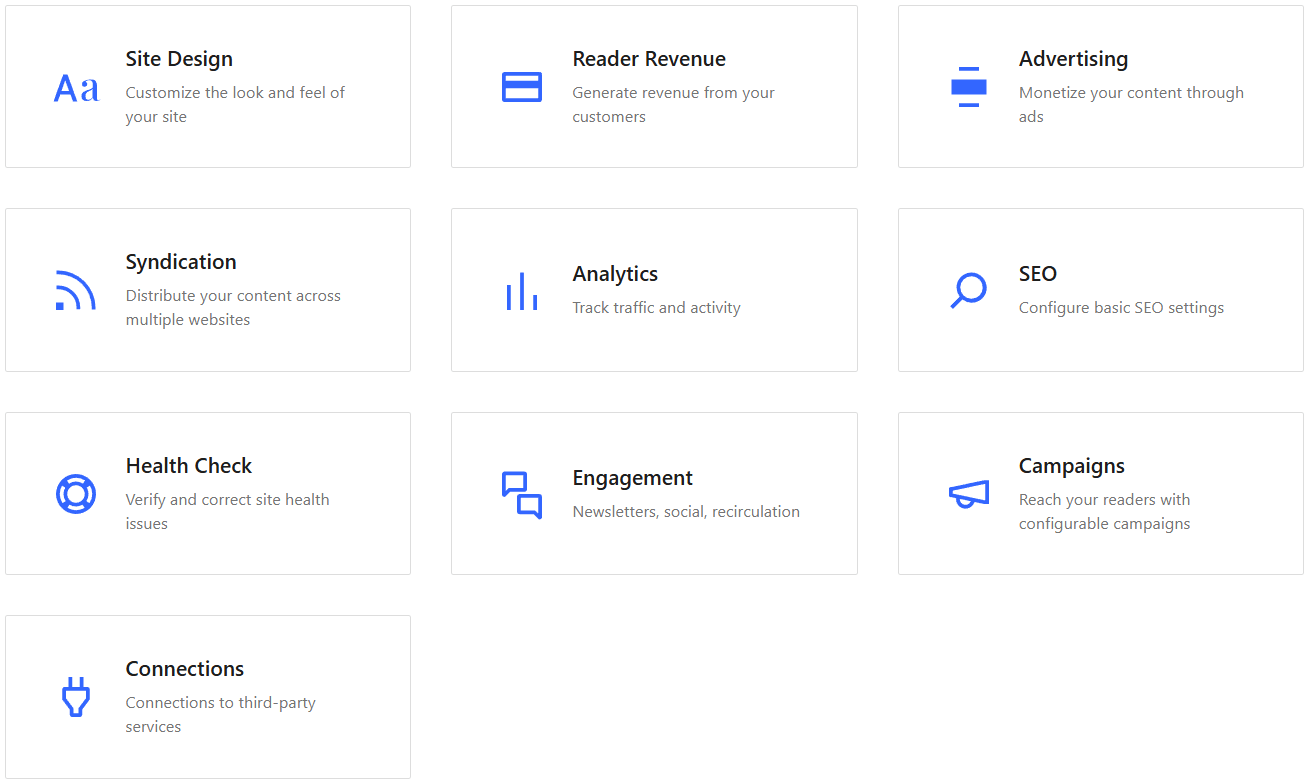Click 'Newsletters, social, recirculation' text
The image size is (1308, 784).
[x=686, y=512]
